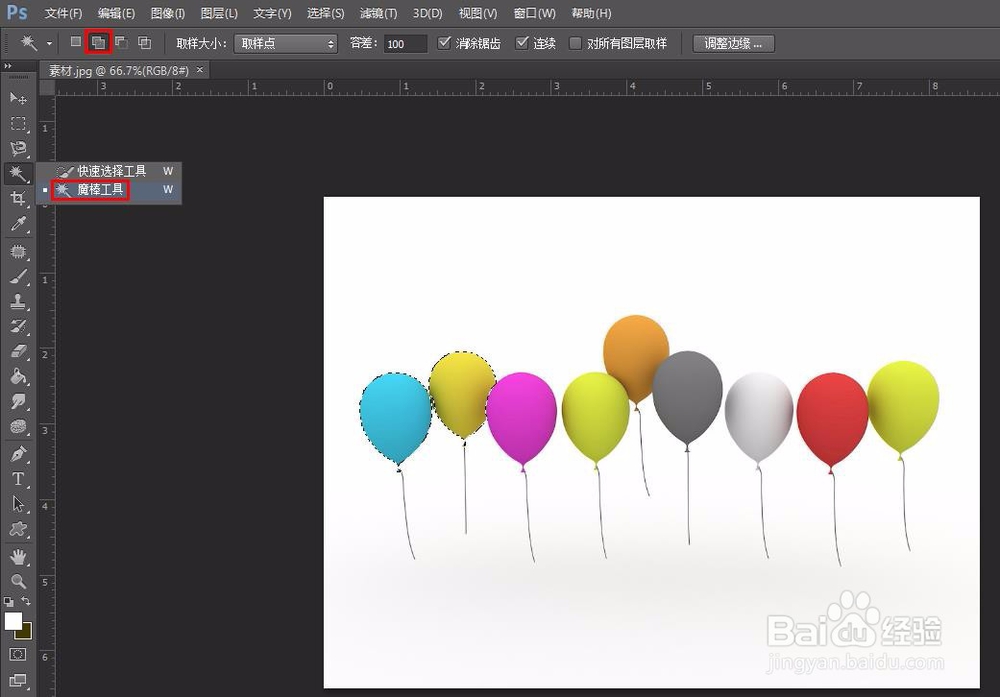Viewport: 1000px width, 697px height.
Task: Open the 编辑(E) menu
Action: pos(116,13)
